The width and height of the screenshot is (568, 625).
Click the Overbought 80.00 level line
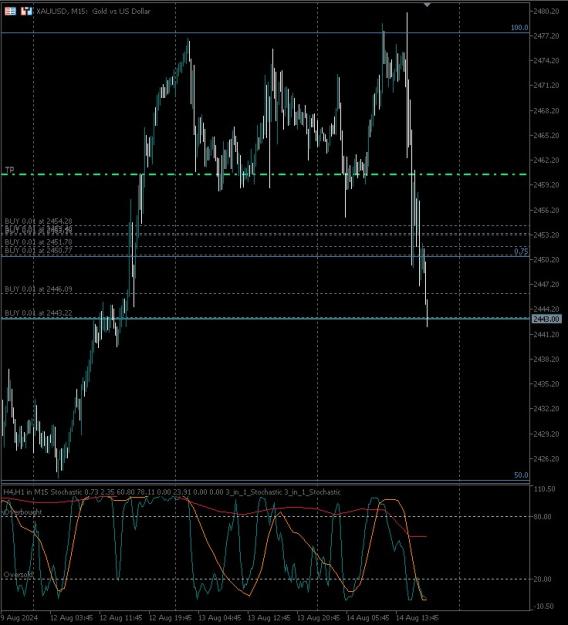point(264,517)
